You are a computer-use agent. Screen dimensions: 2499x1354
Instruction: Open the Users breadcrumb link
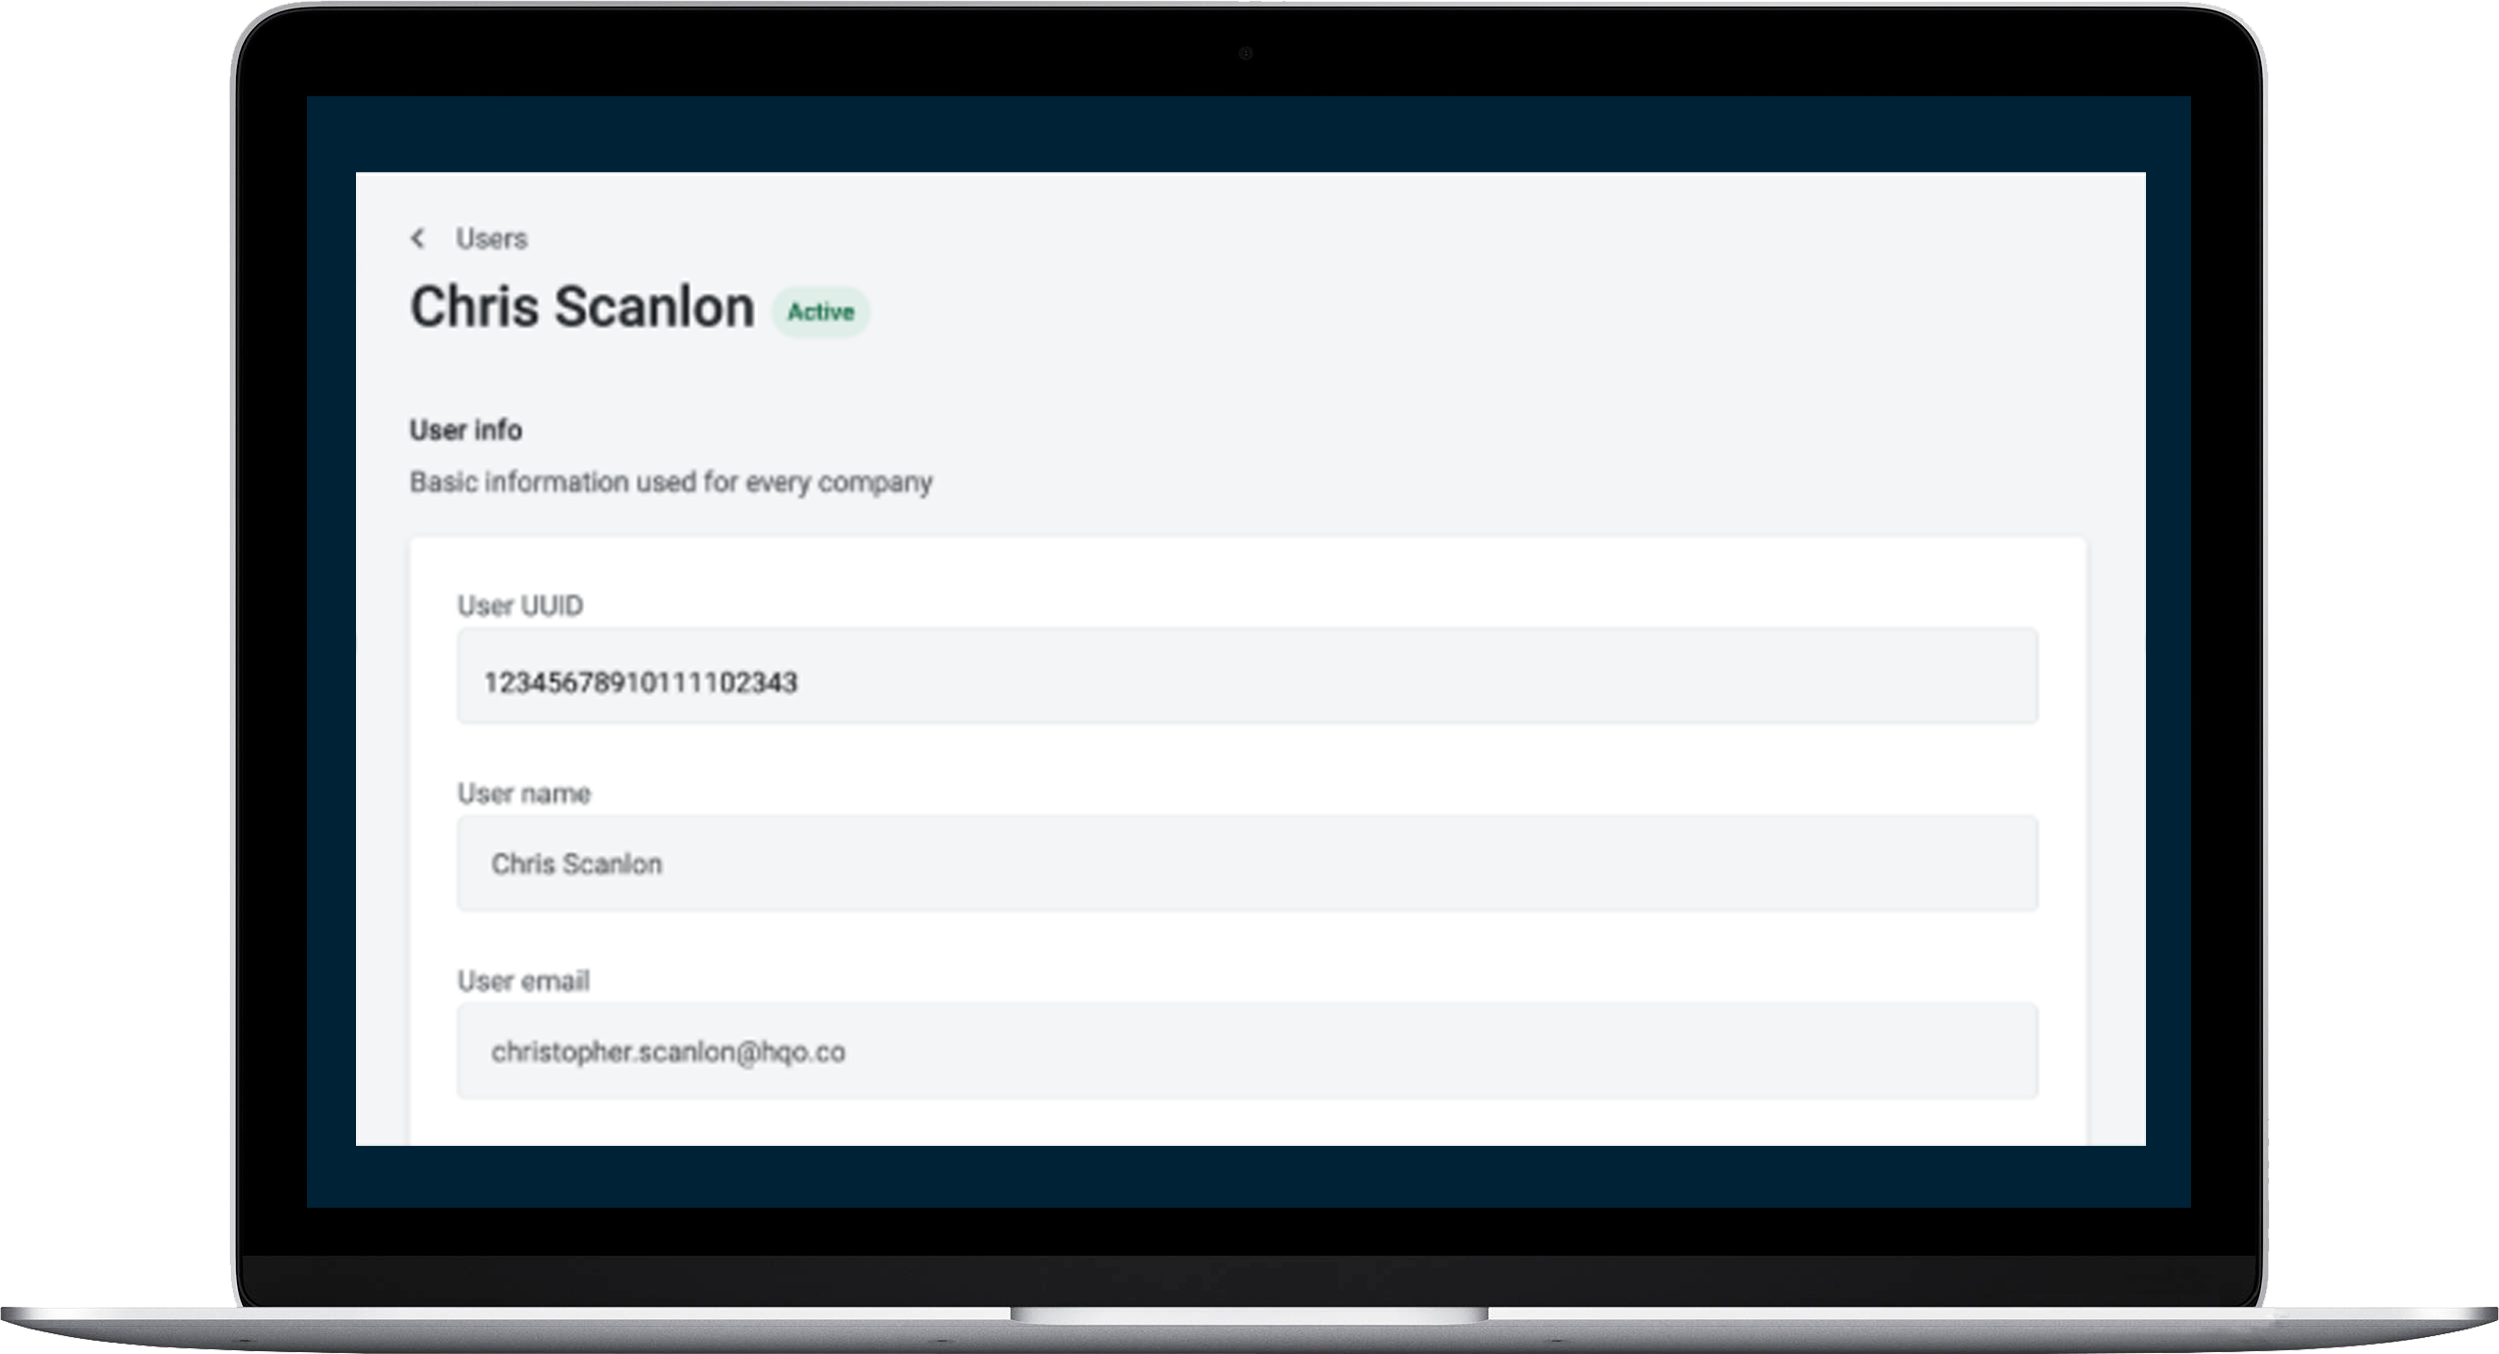(x=491, y=239)
